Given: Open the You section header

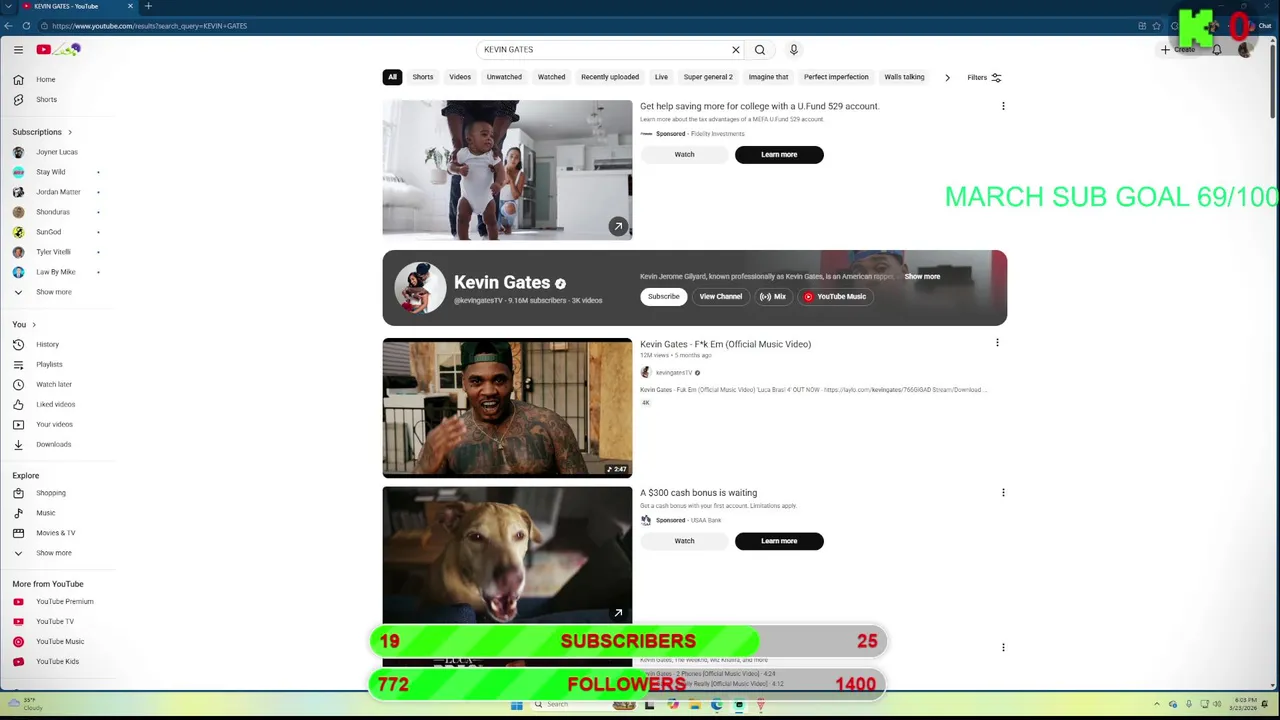Looking at the screenshot, I should pos(24,324).
